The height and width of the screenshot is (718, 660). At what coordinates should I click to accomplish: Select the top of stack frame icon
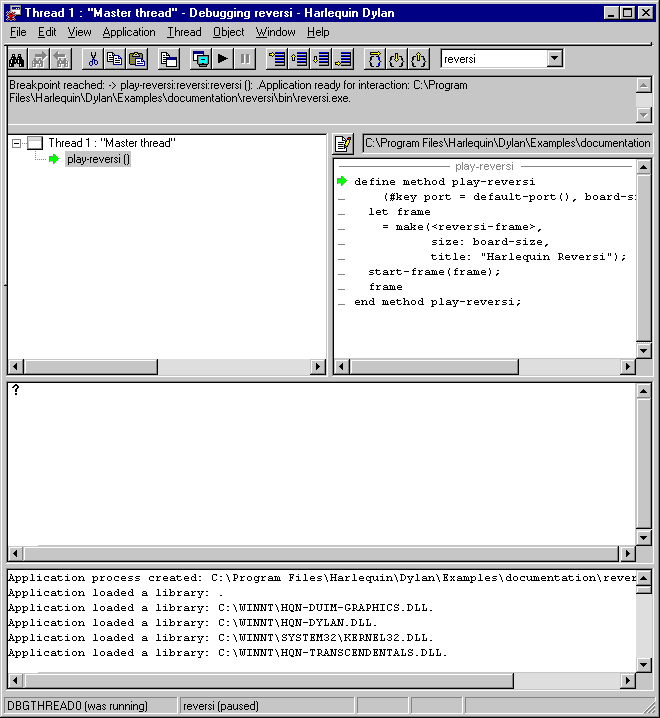[x=277, y=59]
